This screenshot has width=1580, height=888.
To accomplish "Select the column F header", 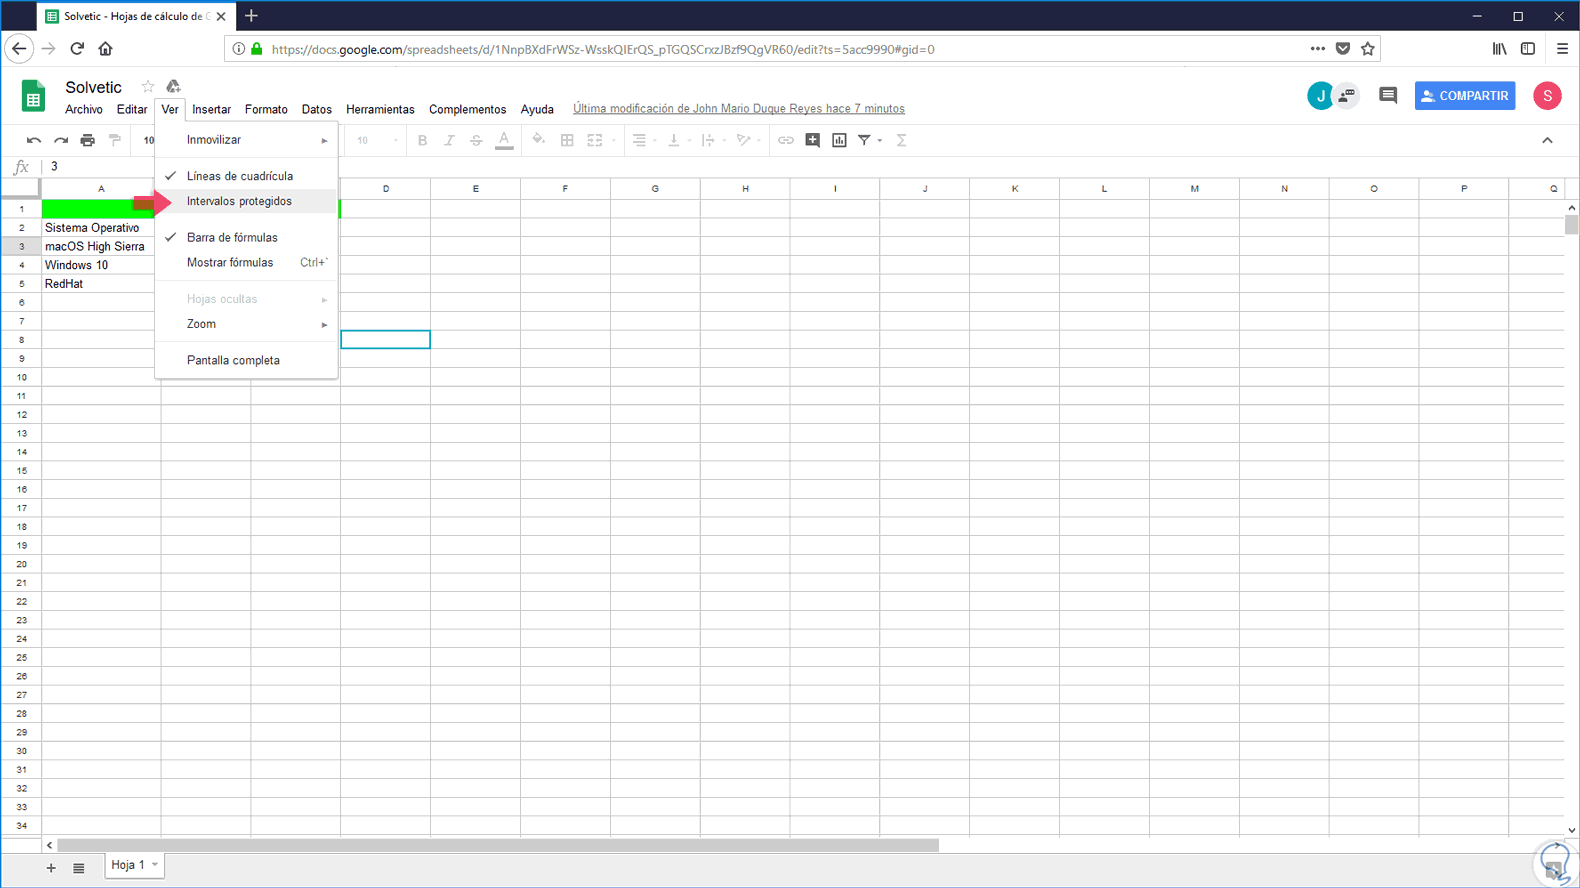I will pyautogui.click(x=565, y=188).
